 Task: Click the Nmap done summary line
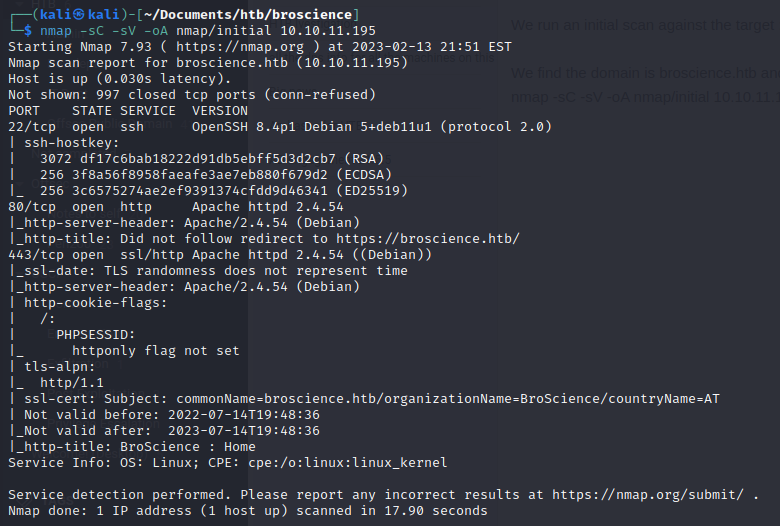(248, 511)
